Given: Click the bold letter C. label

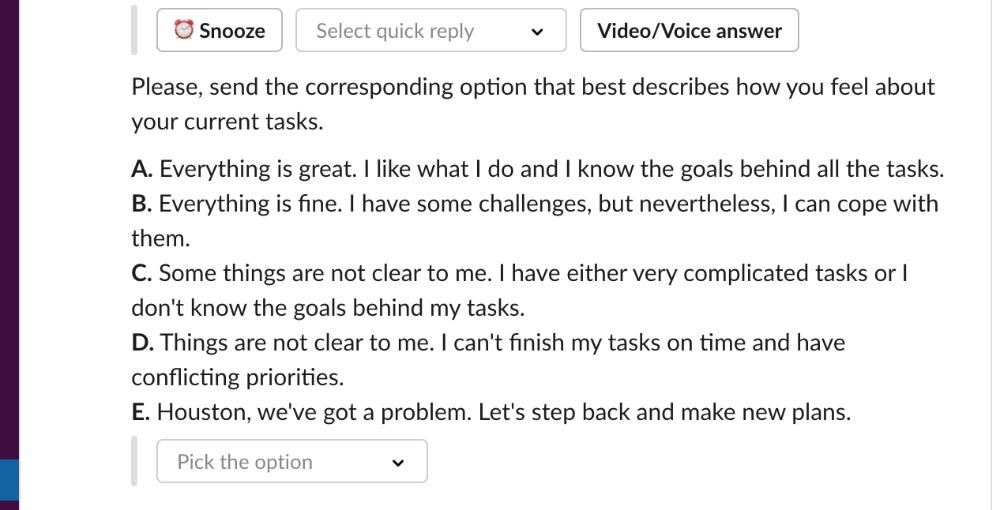Looking at the screenshot, I should (x=142, y=273).
